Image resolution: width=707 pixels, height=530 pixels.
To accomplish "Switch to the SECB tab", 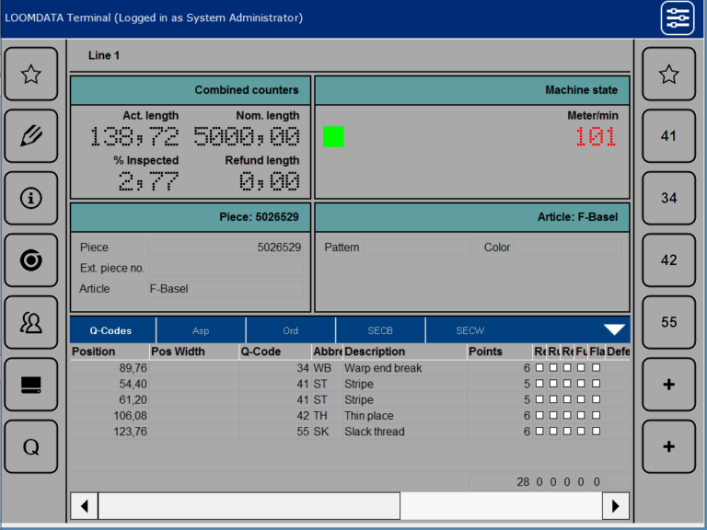I will click(x=380, y=330).
